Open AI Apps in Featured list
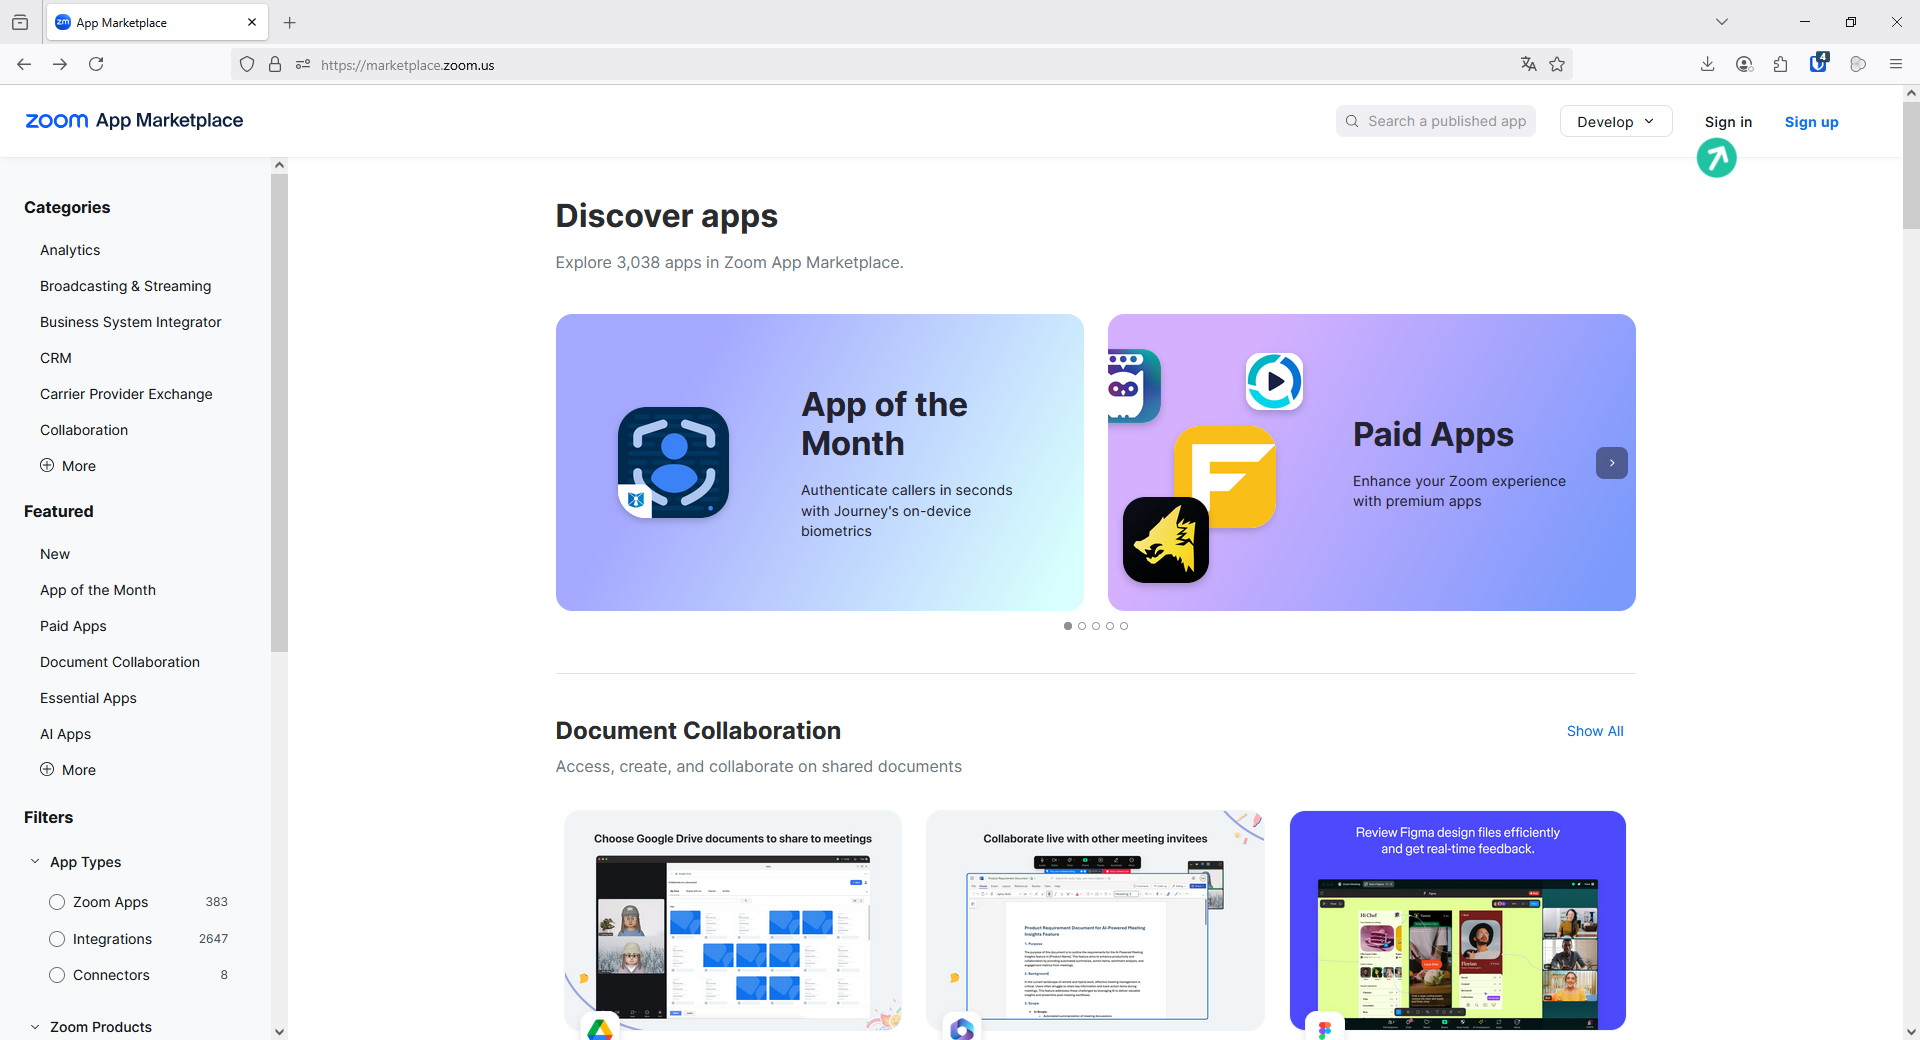1920x1040 pixels. coord(66,734)
